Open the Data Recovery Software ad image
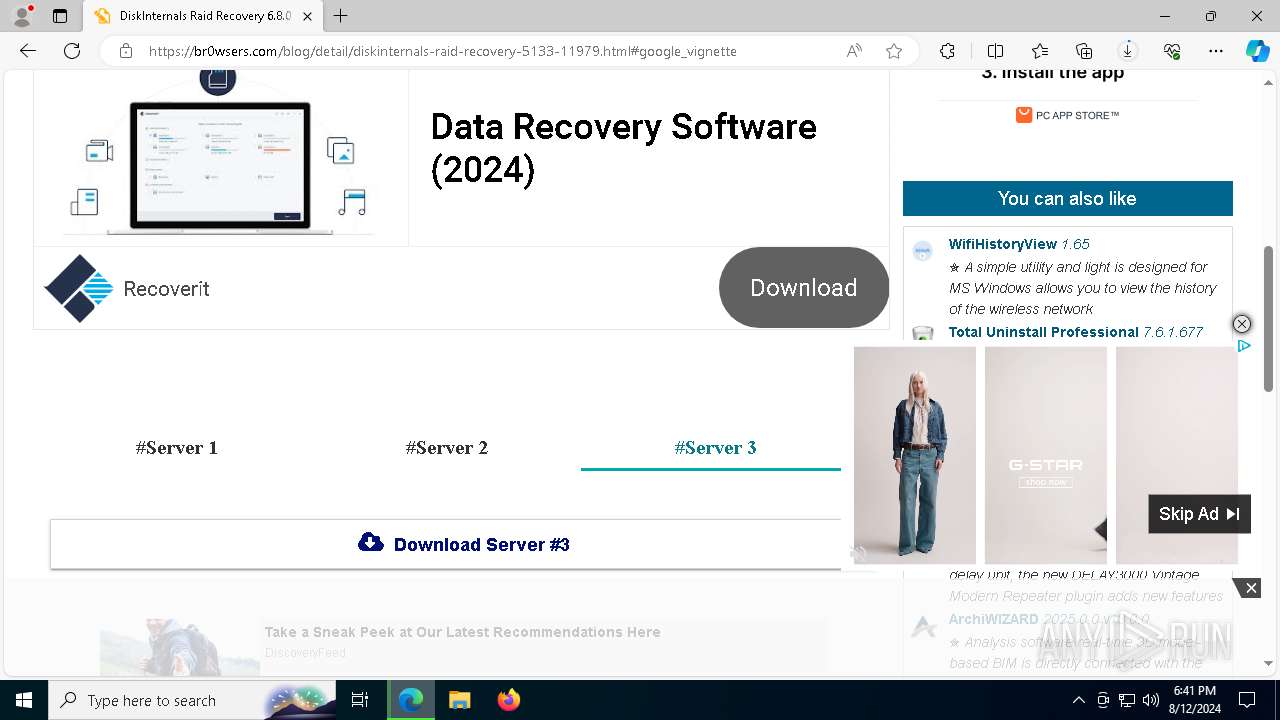This screenshot has width=1280, height=720. (x=221, y=152)
